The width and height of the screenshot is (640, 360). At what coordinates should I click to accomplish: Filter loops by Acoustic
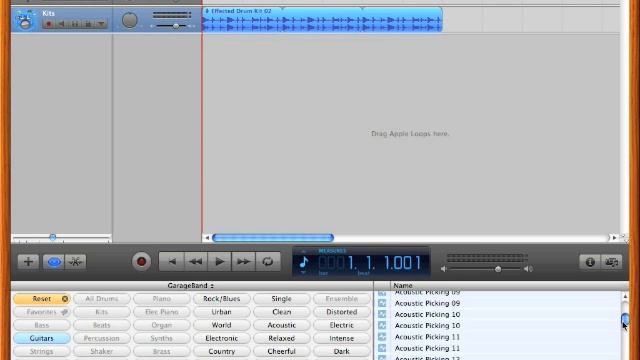(282, 325)
